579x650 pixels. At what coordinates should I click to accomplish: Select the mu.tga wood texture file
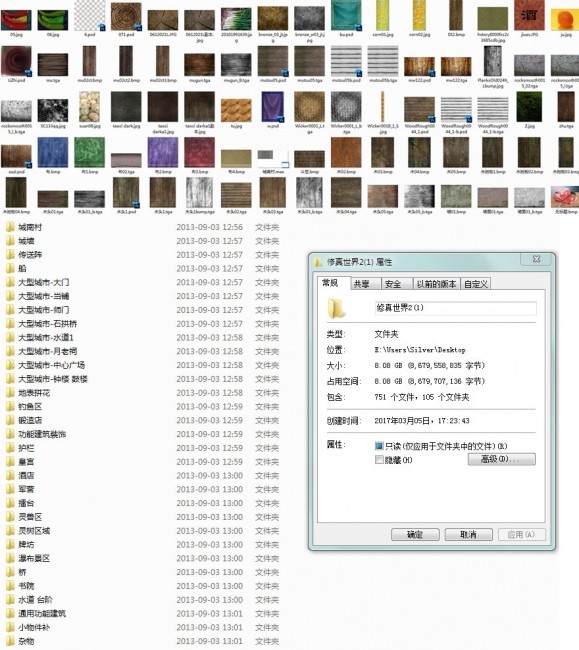point(53,65)
